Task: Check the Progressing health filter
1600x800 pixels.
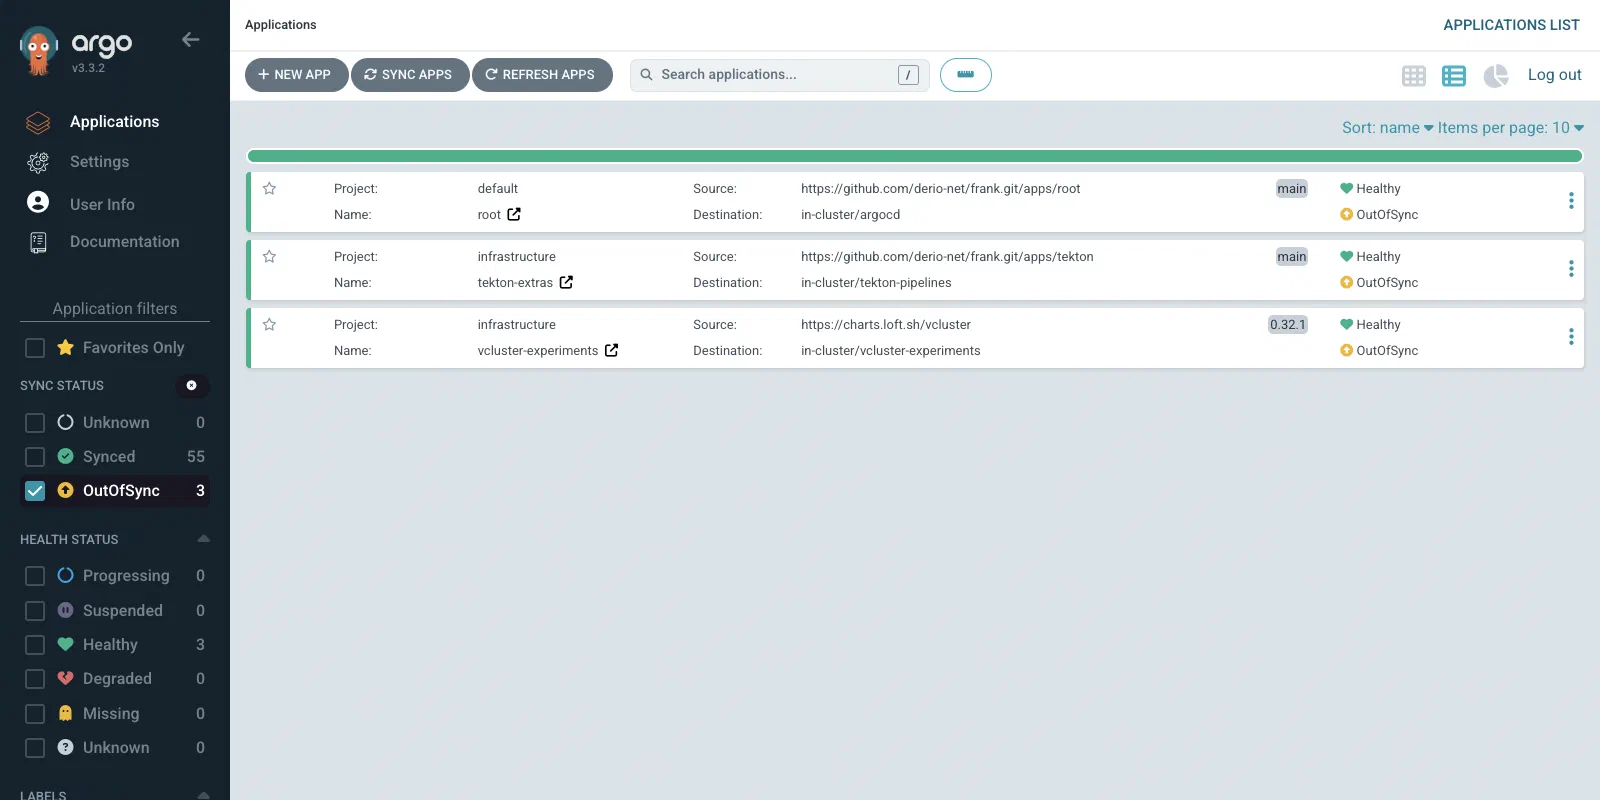Action: pos(35,576)
